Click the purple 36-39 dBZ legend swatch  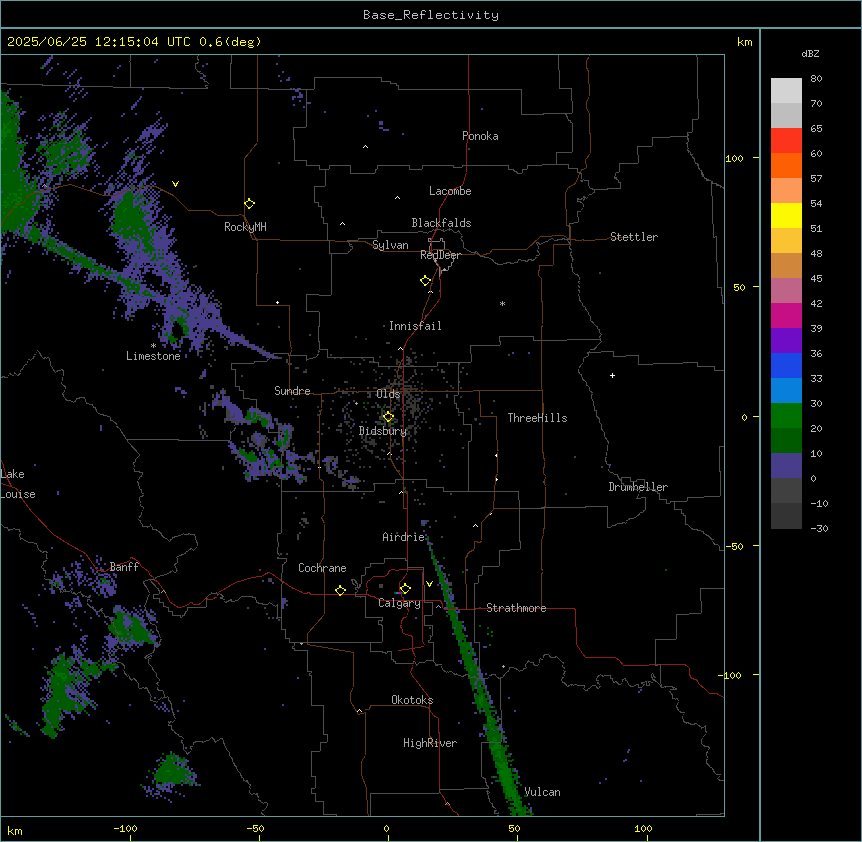pos(786,341)
